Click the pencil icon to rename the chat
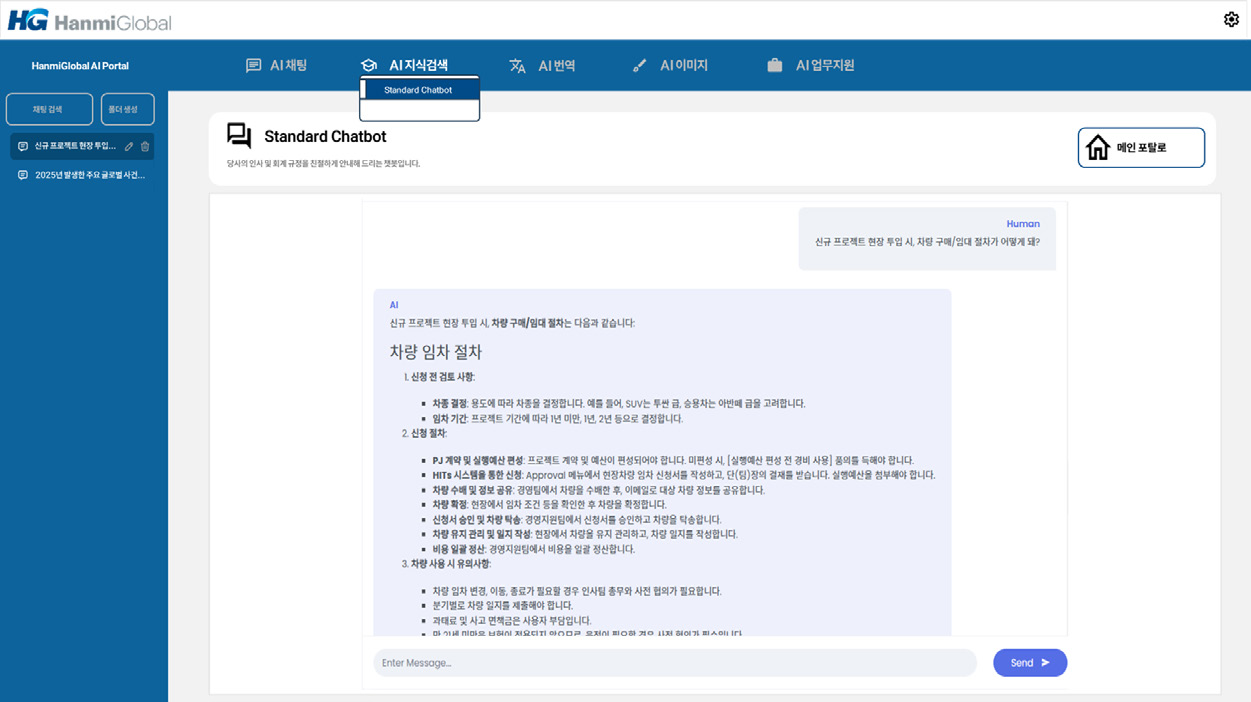Screen dimensions: 1251x702 pyautogui.click(x=129, y=147)
